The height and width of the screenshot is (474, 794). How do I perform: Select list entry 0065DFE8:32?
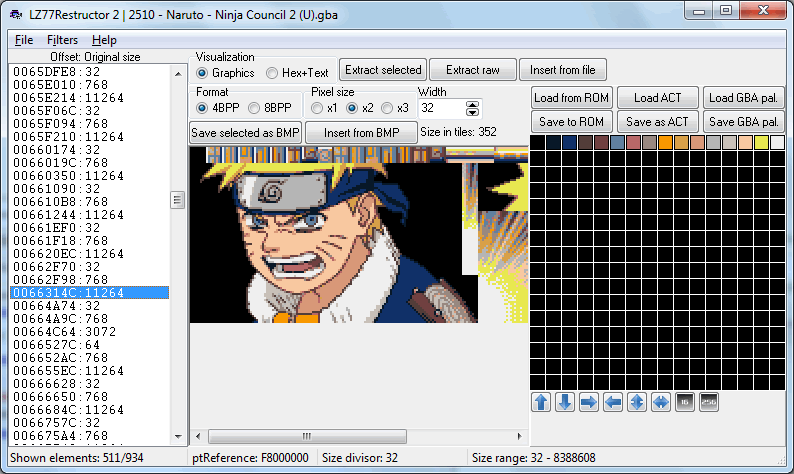coord(89,71)
